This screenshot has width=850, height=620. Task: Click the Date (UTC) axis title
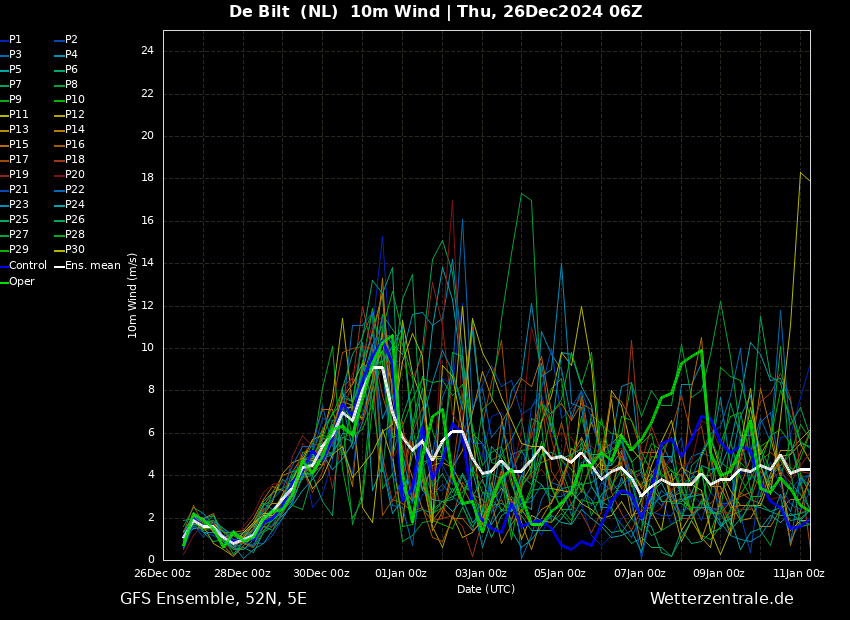[486, 589]
